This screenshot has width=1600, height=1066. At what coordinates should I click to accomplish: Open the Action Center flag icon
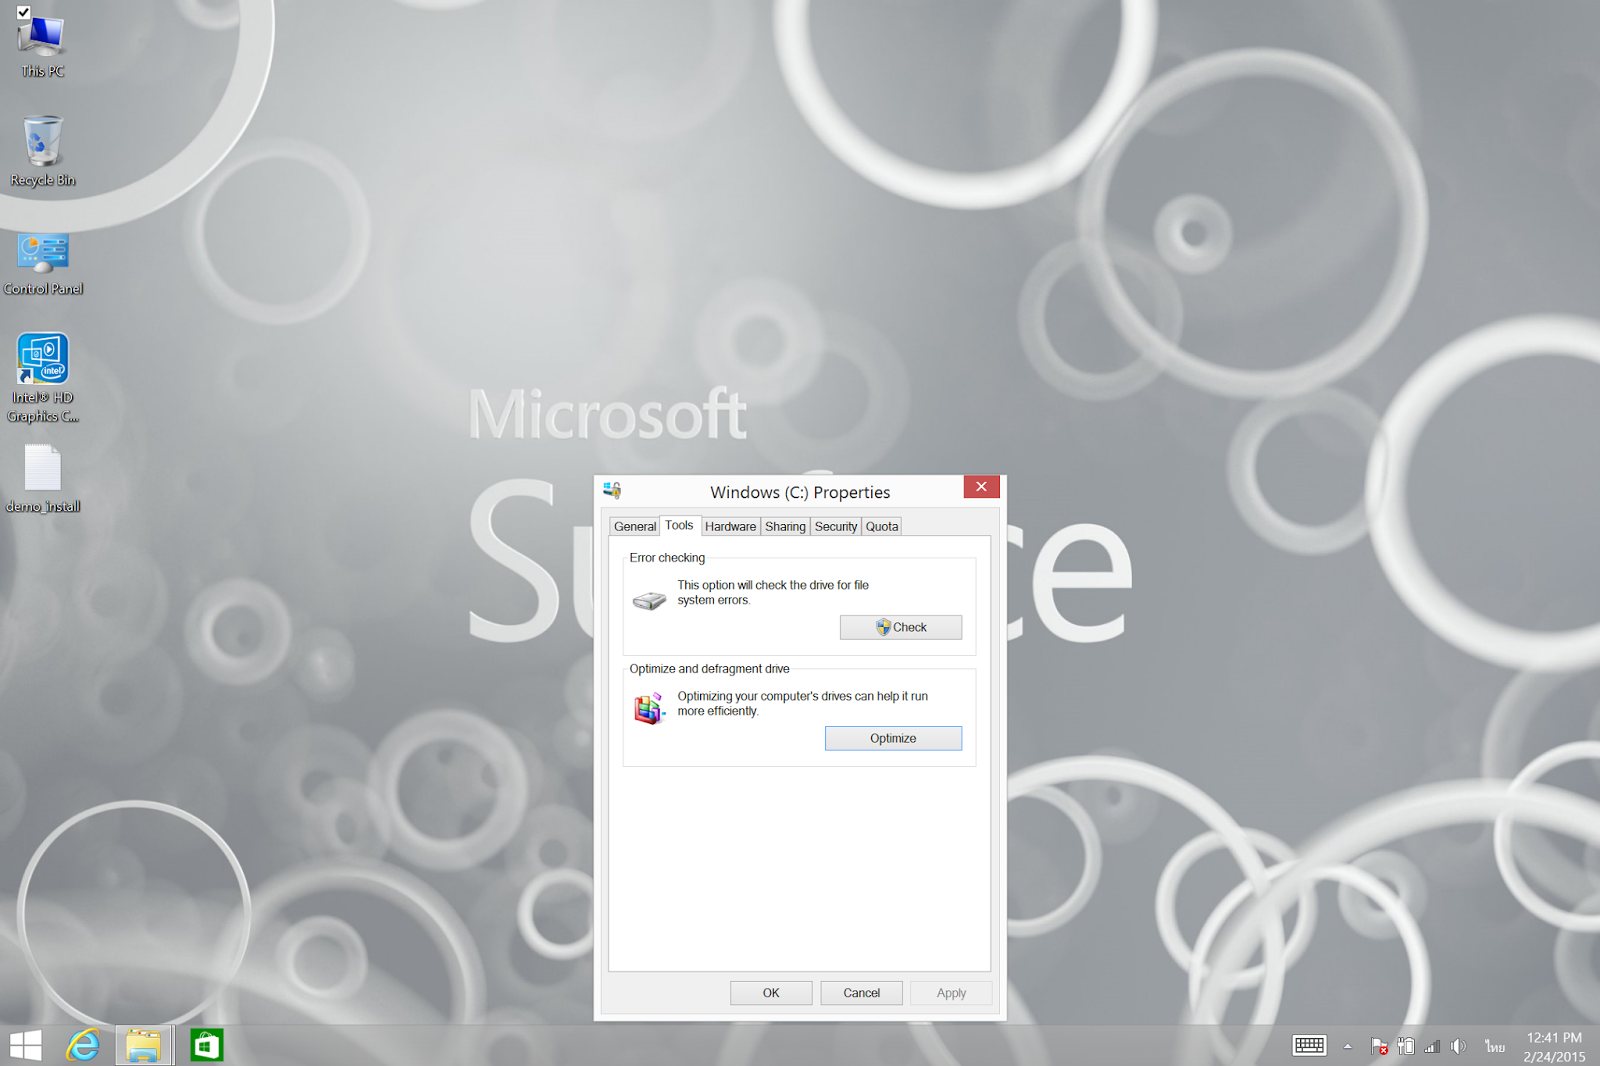[x=1379, y=1046]
